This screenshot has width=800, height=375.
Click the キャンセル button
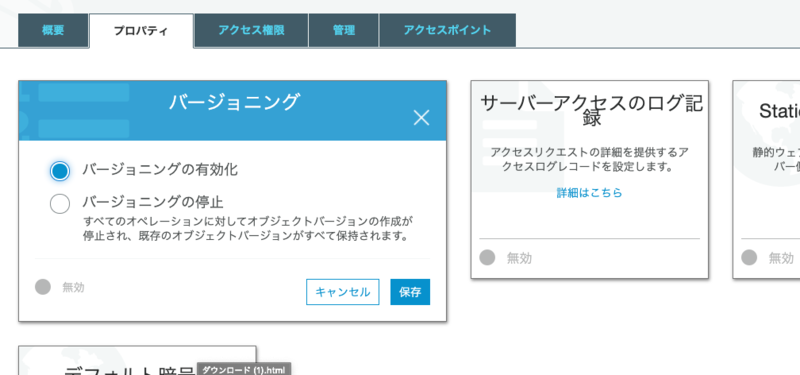point(342,292)
